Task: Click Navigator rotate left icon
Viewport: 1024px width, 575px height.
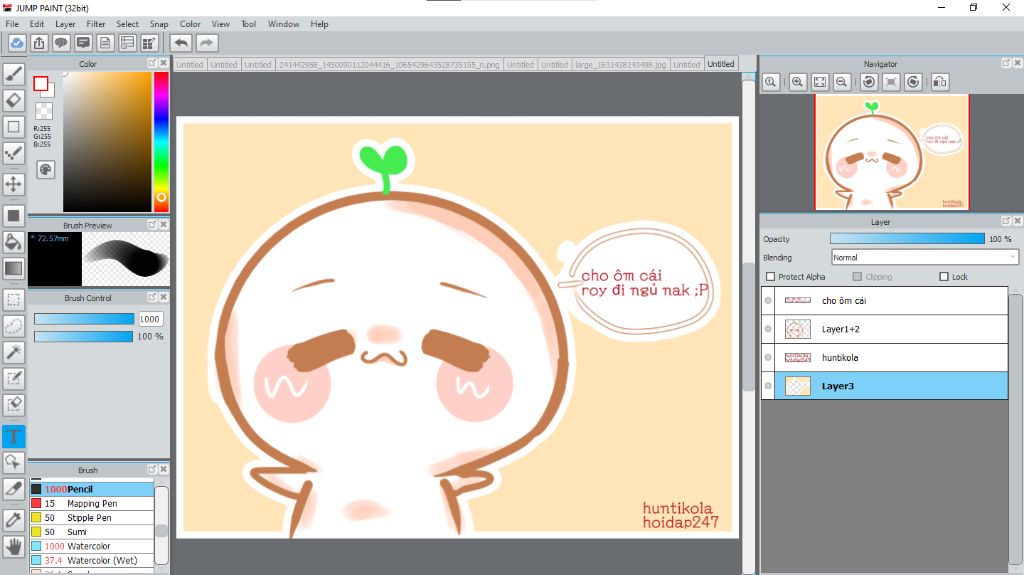Action: (869, 82)
